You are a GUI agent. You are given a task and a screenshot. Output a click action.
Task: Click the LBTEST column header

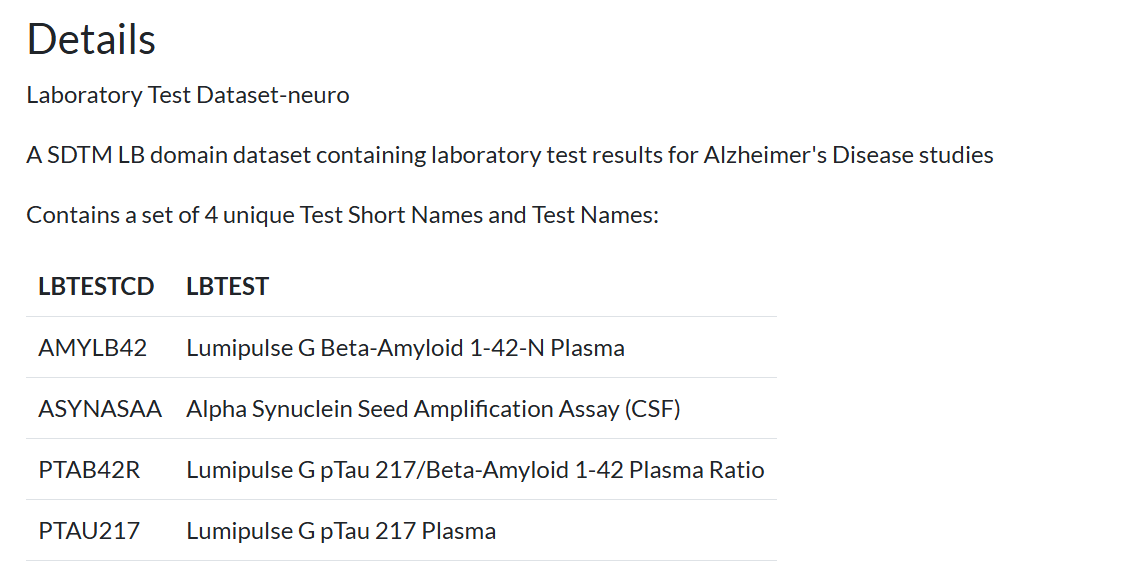click(227, 286)
